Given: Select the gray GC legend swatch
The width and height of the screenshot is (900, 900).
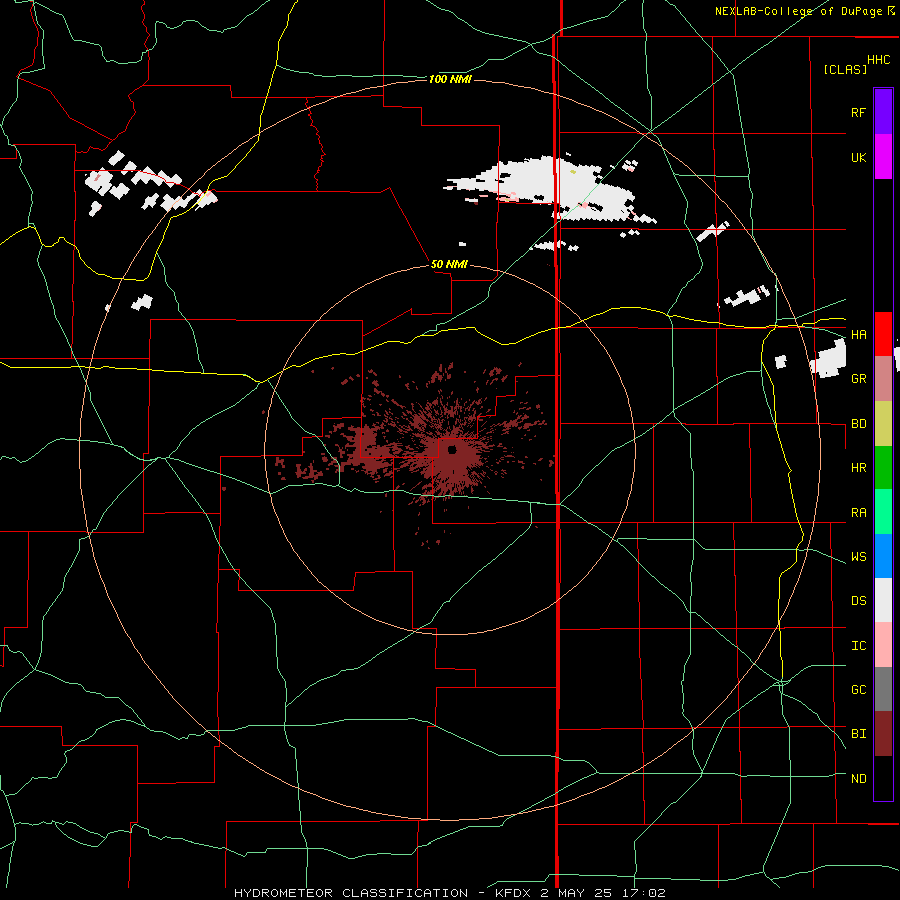Looking at the screenshot, I should [x=883, y=689].
